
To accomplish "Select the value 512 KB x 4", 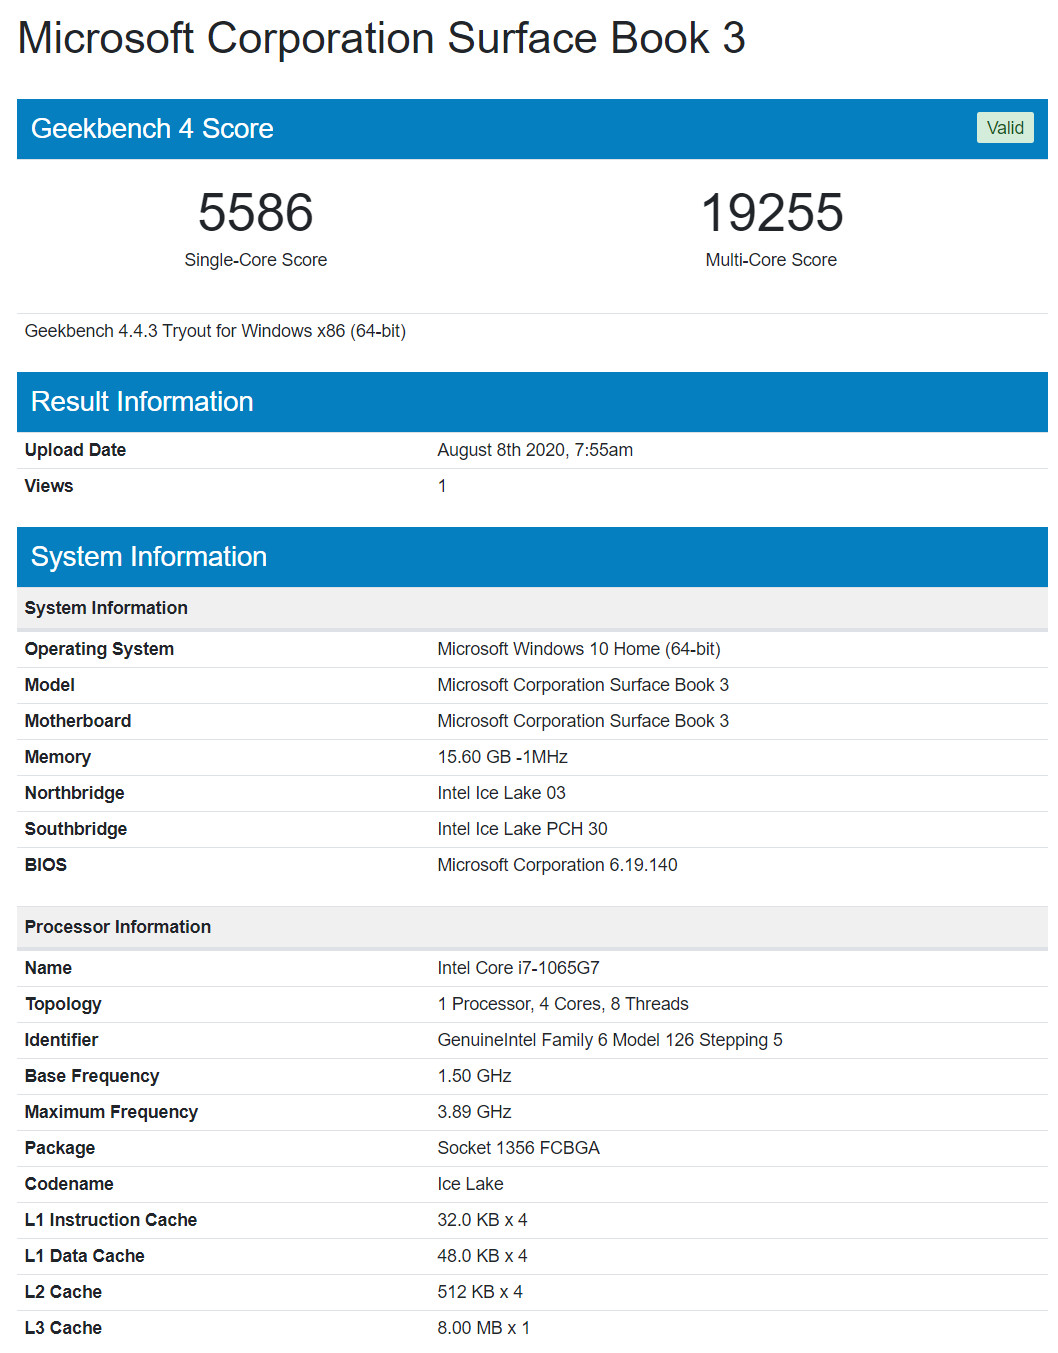I will point(480,1292).
